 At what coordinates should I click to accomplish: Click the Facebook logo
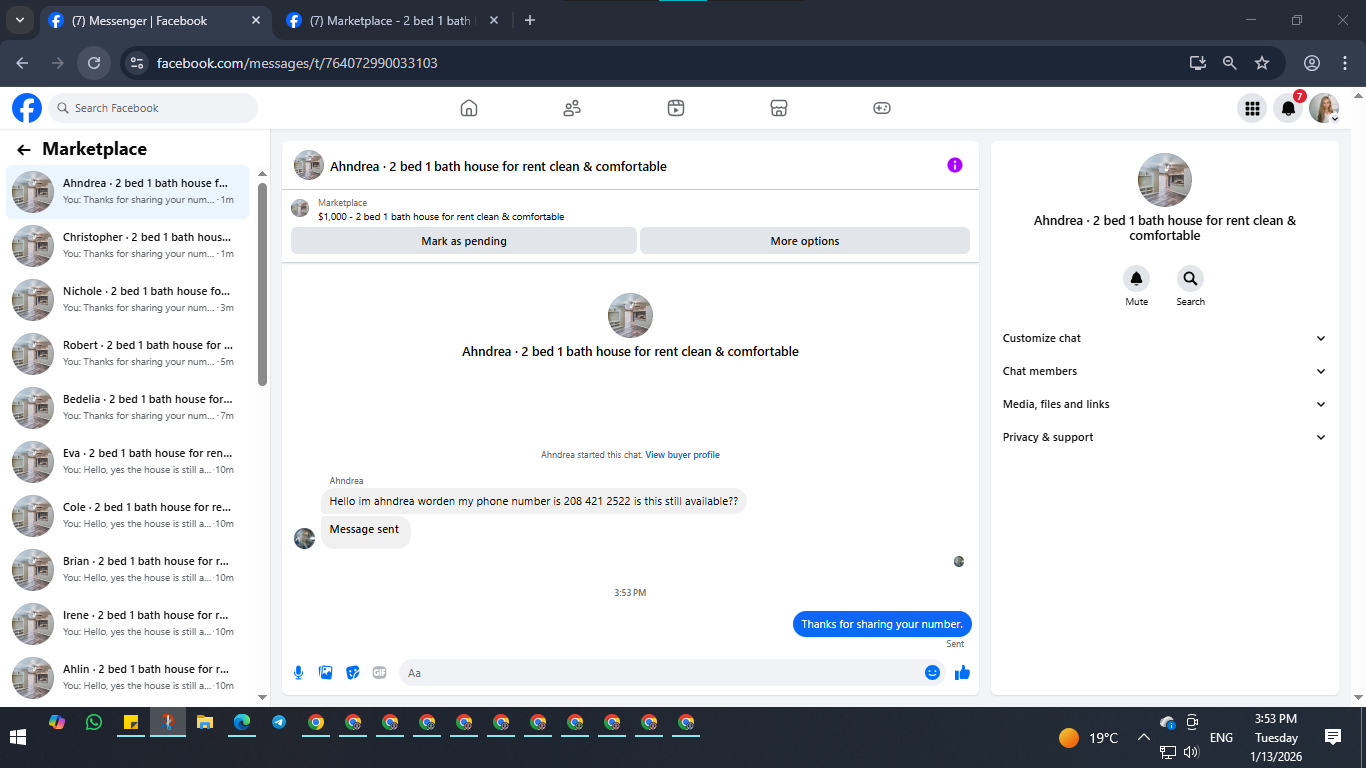pos(27,108)
